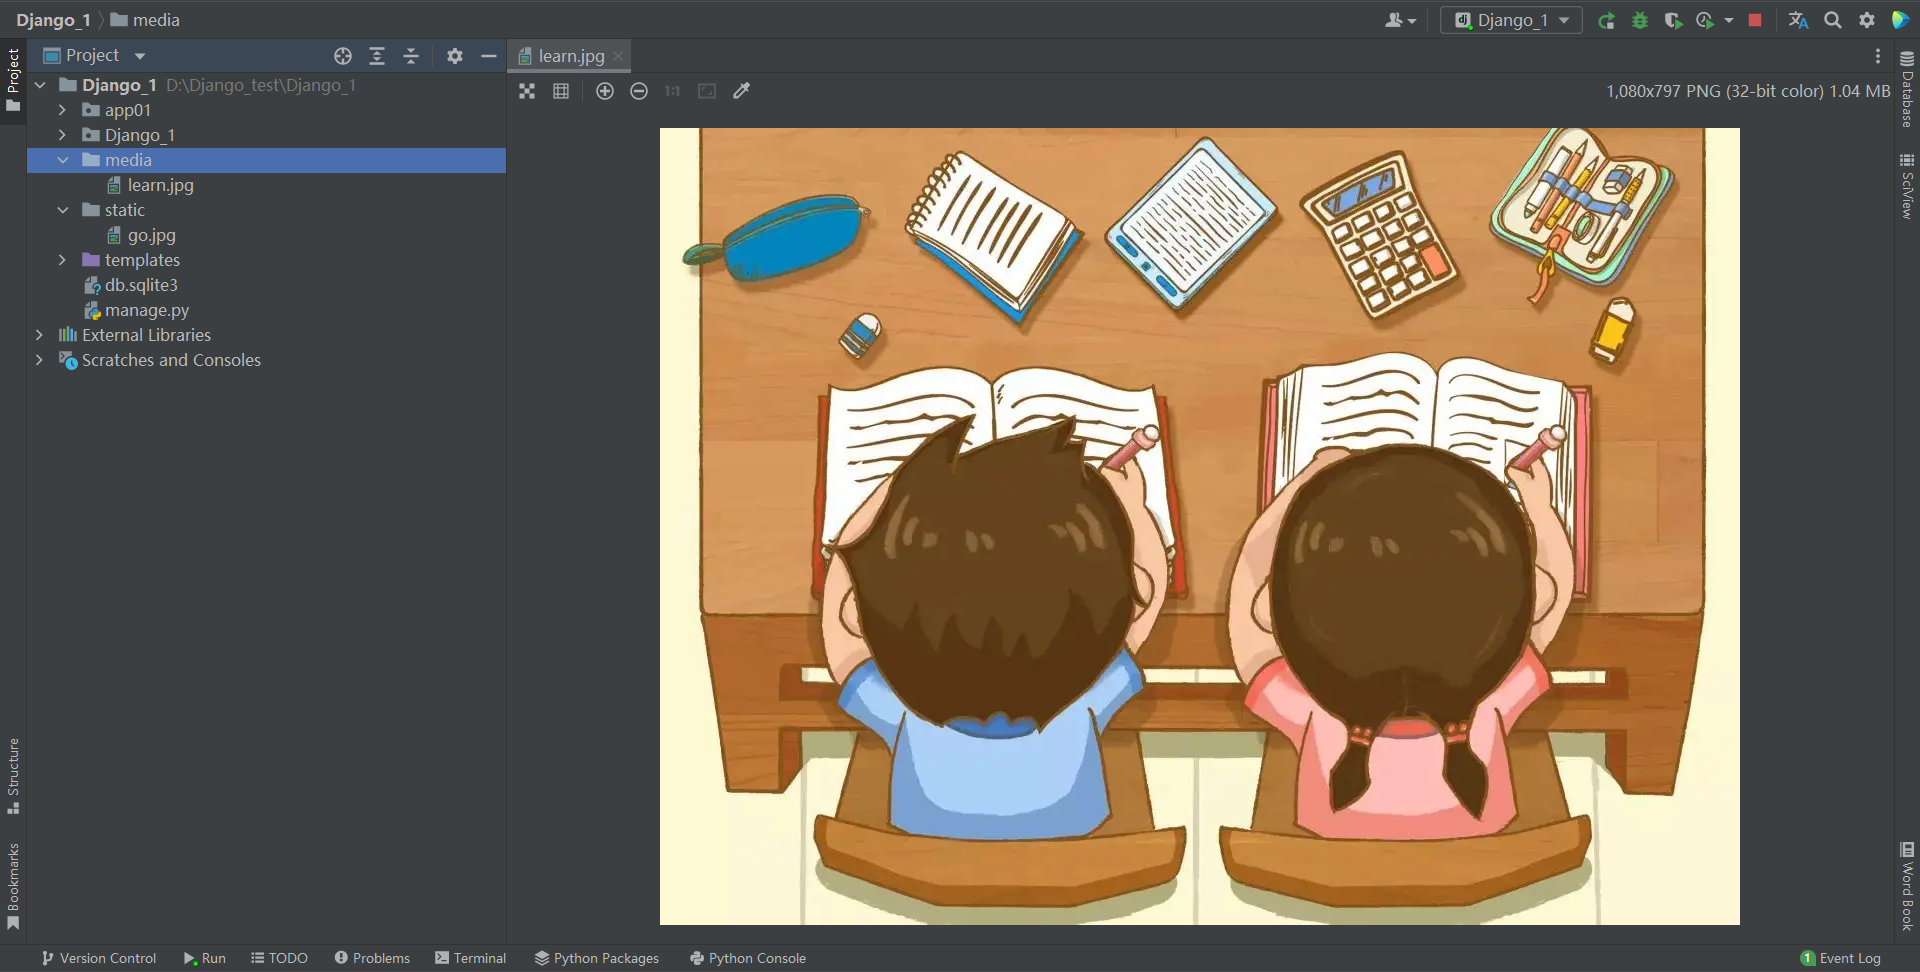
Task: Open the translation tool icon
Action: [x=1798, y=20]
